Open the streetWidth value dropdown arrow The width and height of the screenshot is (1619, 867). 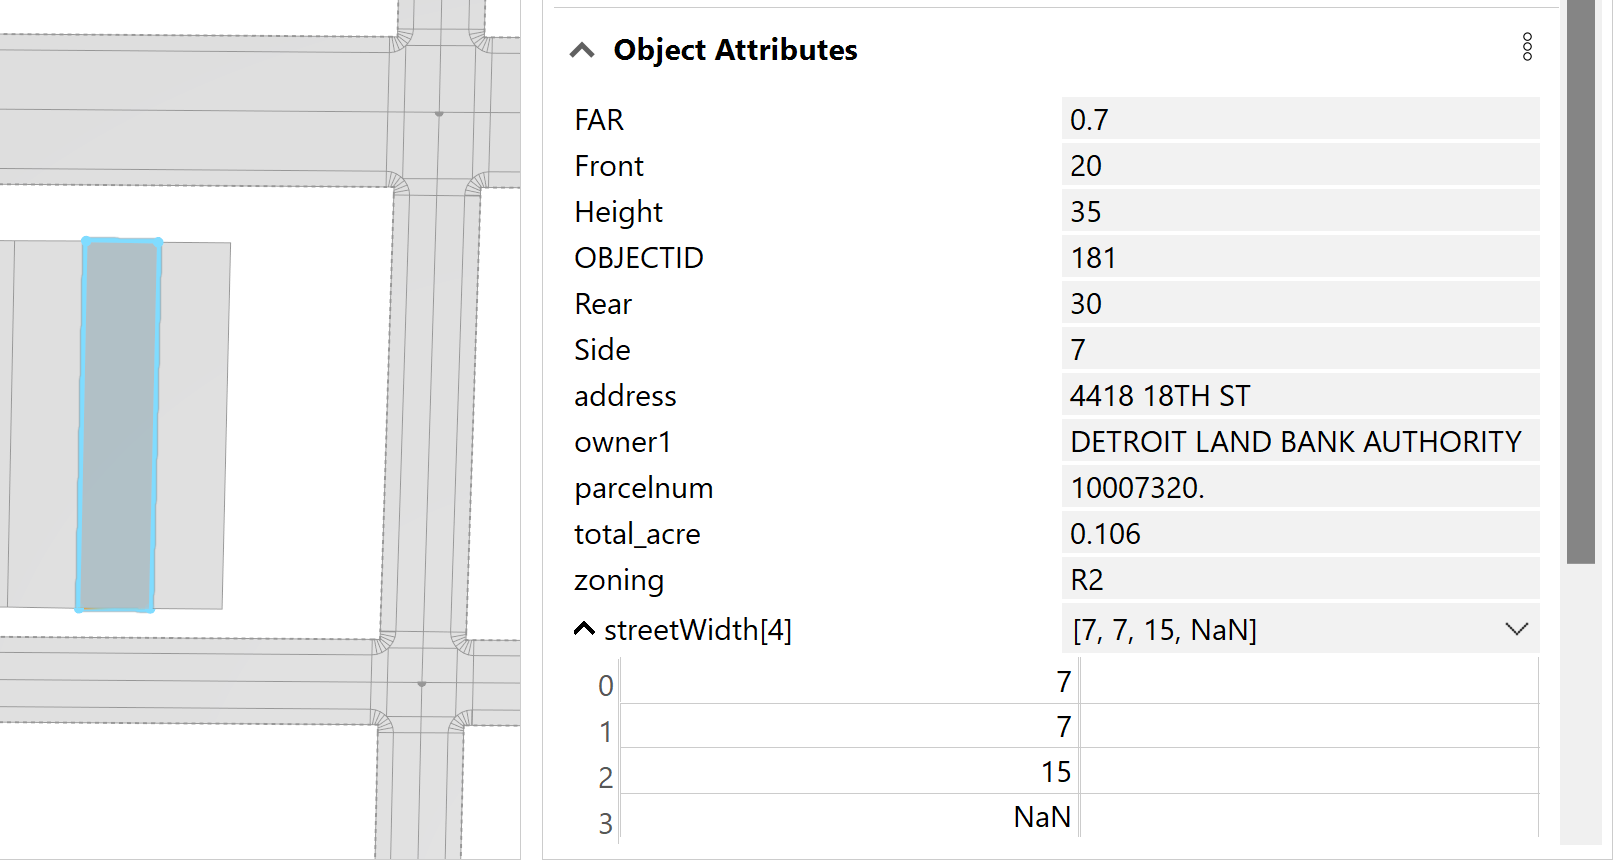pyautogui.click(x=1516, y=630)
